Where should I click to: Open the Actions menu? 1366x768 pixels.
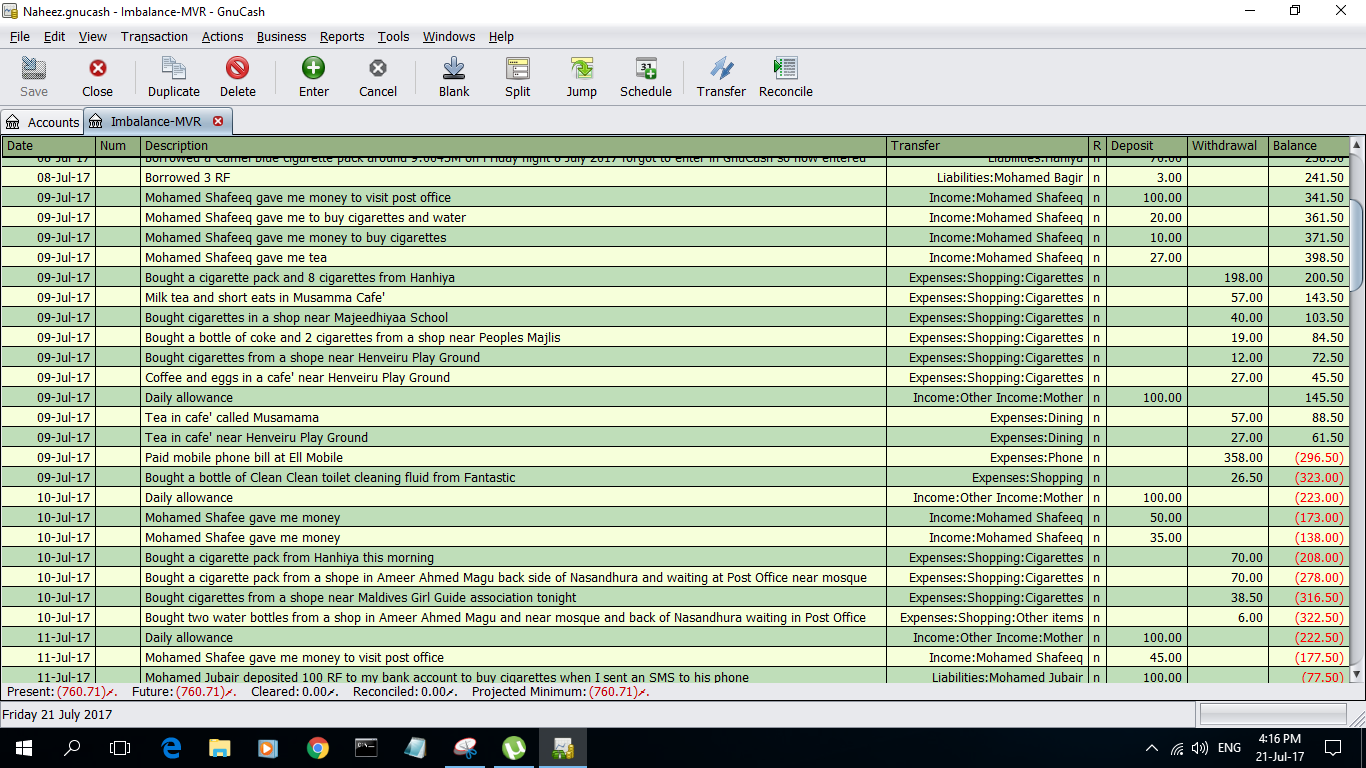(x=222, y=36)
